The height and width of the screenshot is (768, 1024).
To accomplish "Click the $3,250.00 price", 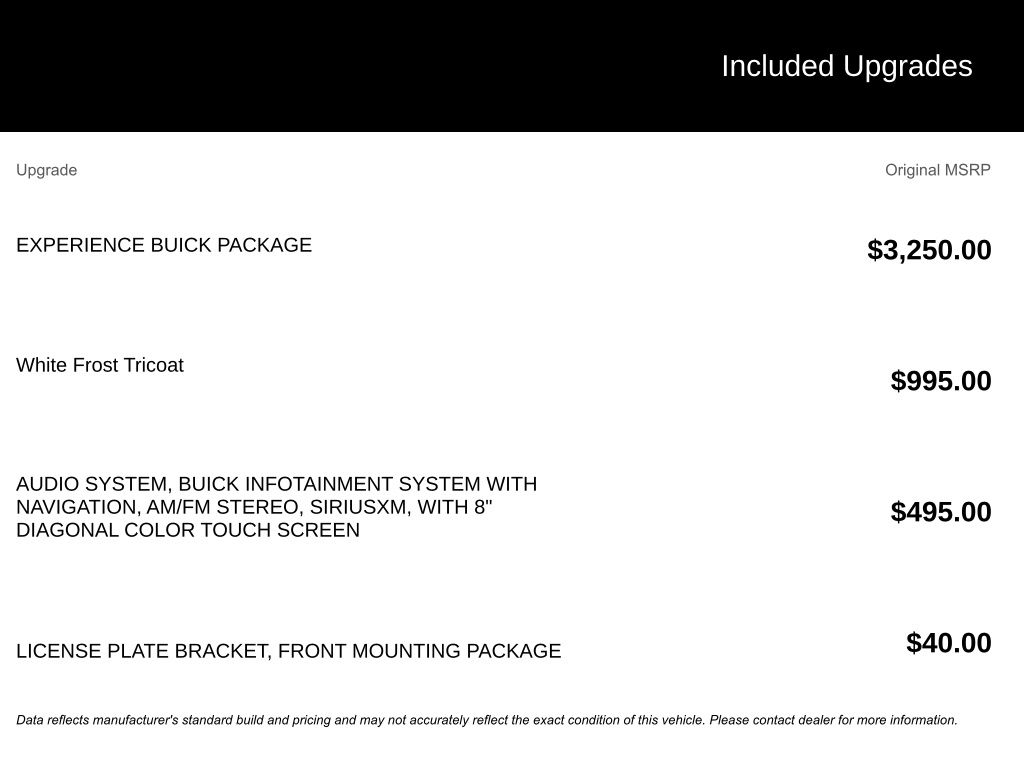I will click(929, 250).
